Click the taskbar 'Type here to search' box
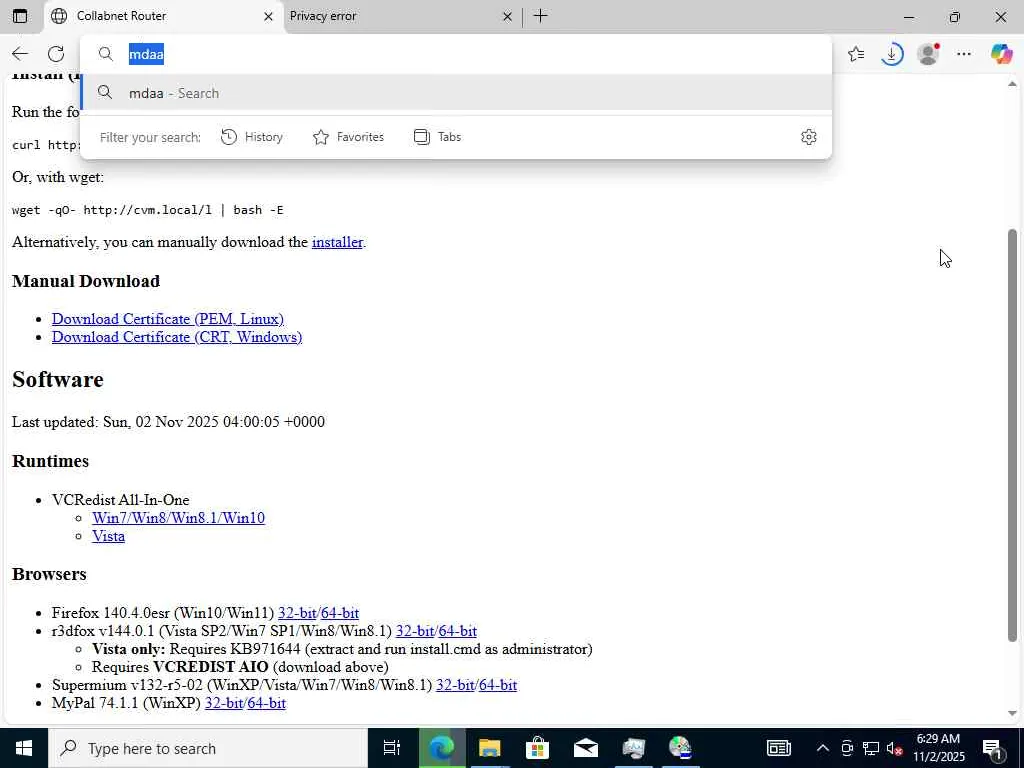Viewport: 1024px width, 768px height. 208,748
